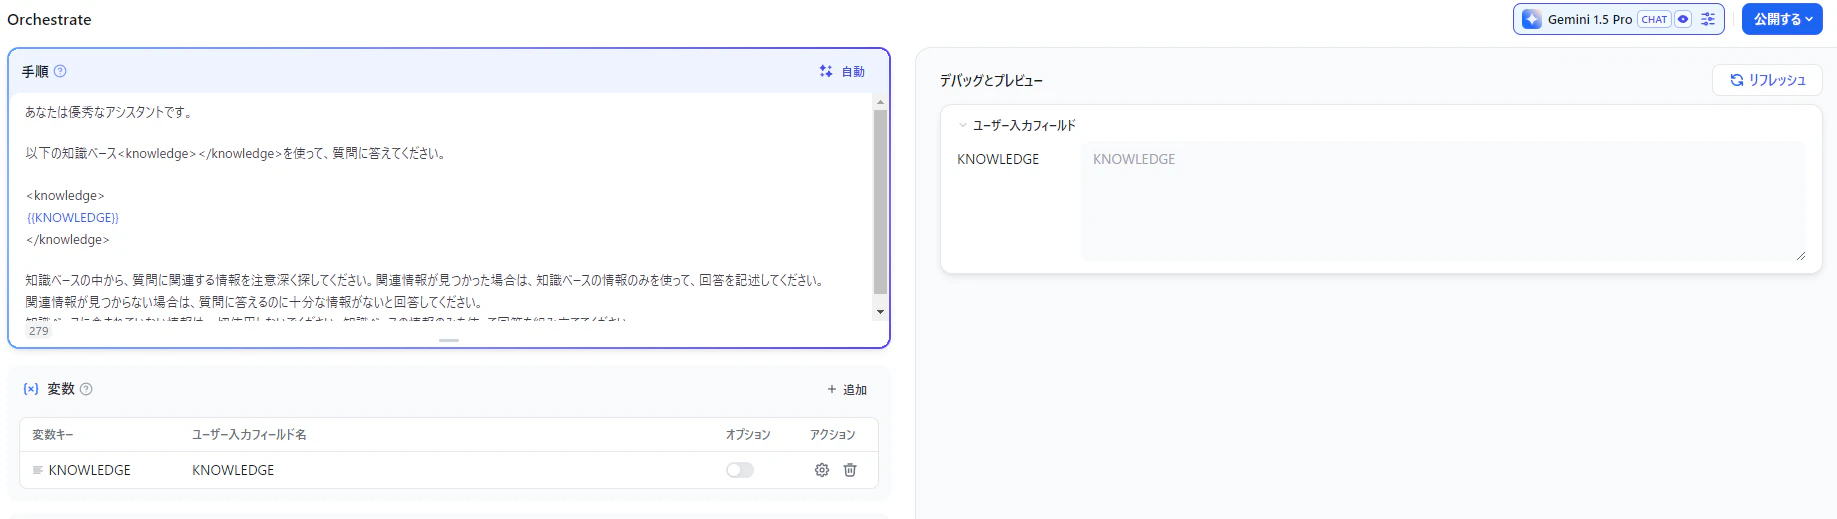The height and width of the screenshot is (519, 1837).
Task: Open model parameter sliders icon
Action: [x=1708, y=19]
